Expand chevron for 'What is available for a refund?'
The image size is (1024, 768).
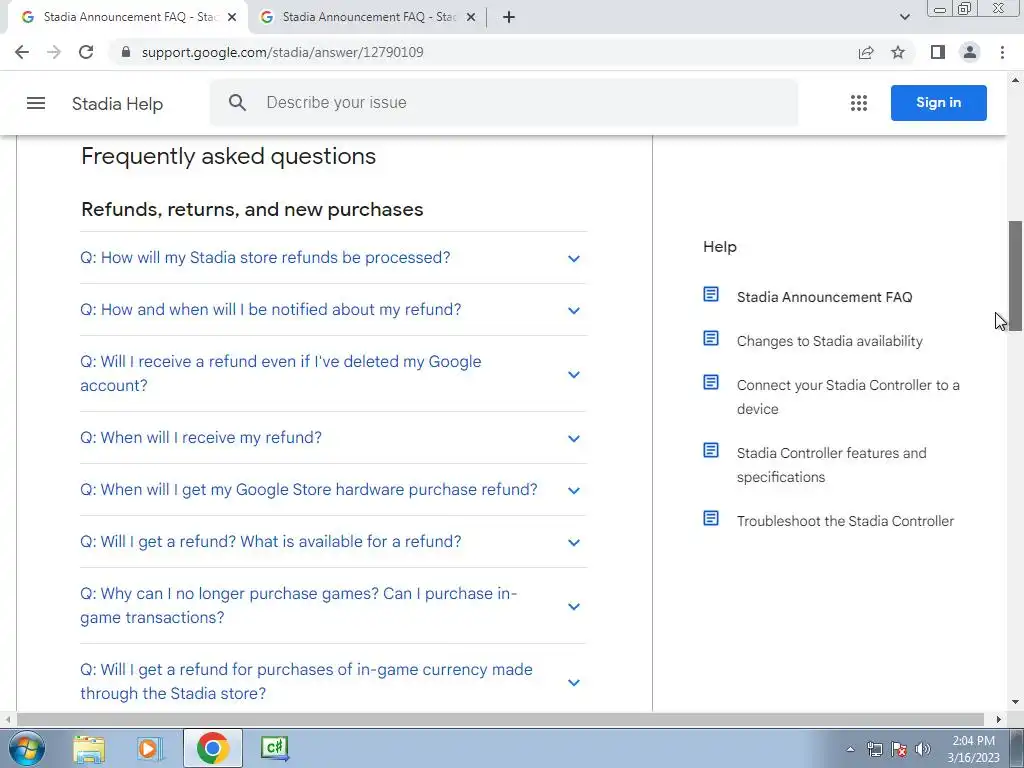[x=573, y=543]
